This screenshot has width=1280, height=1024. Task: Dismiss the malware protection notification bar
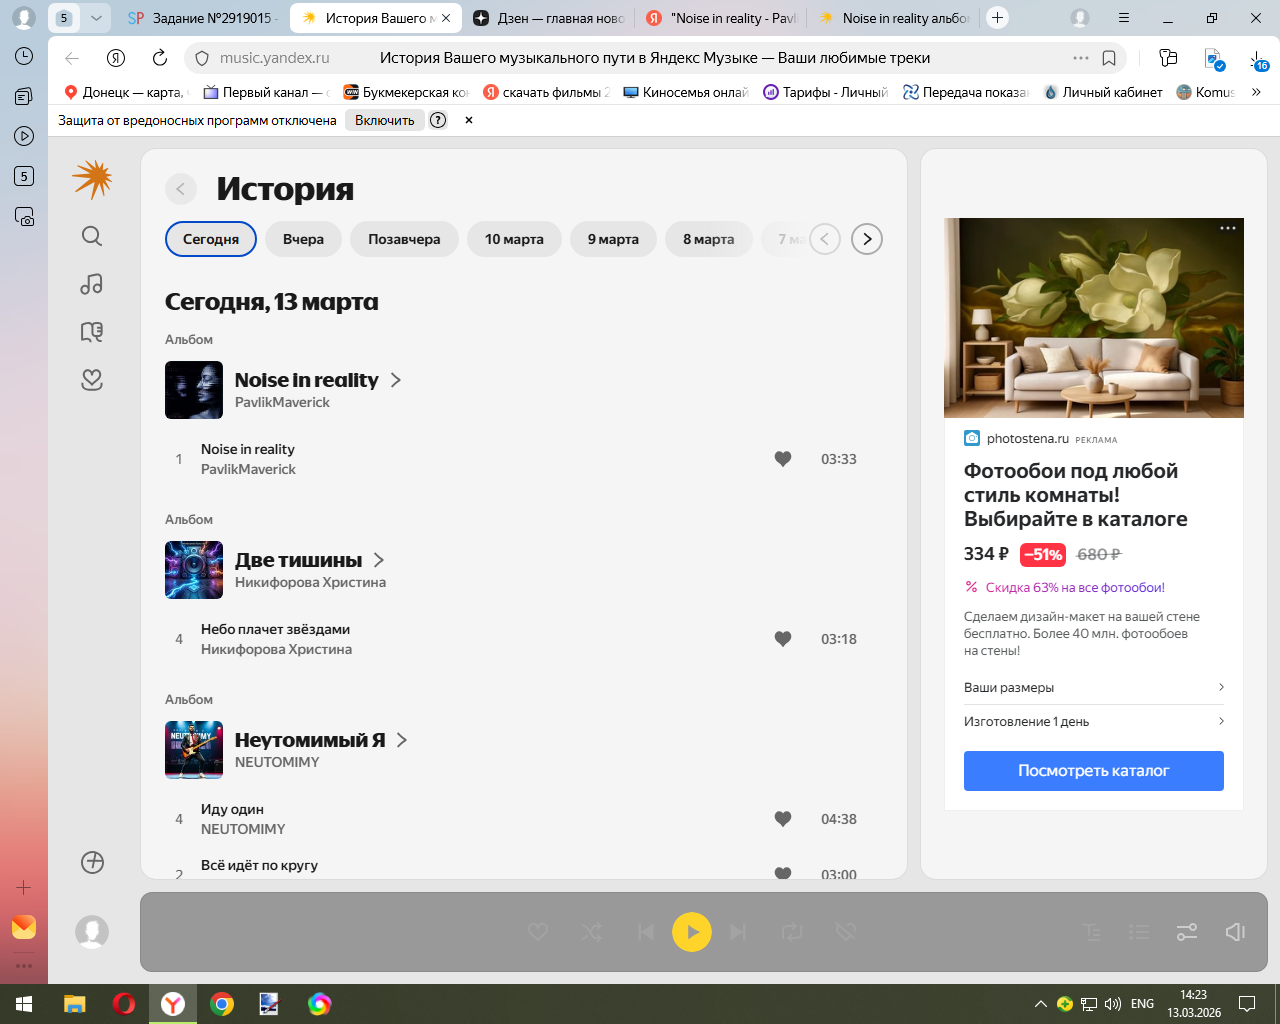click(x=469, y=120)
